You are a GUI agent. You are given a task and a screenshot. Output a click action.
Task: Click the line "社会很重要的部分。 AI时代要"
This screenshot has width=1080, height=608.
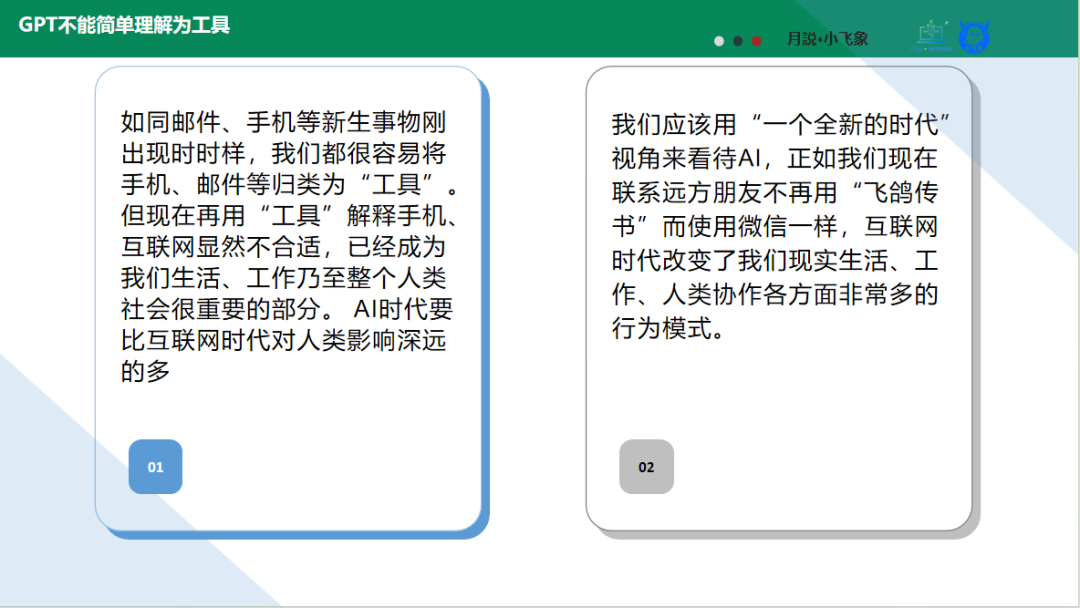[x=287, y=309]
